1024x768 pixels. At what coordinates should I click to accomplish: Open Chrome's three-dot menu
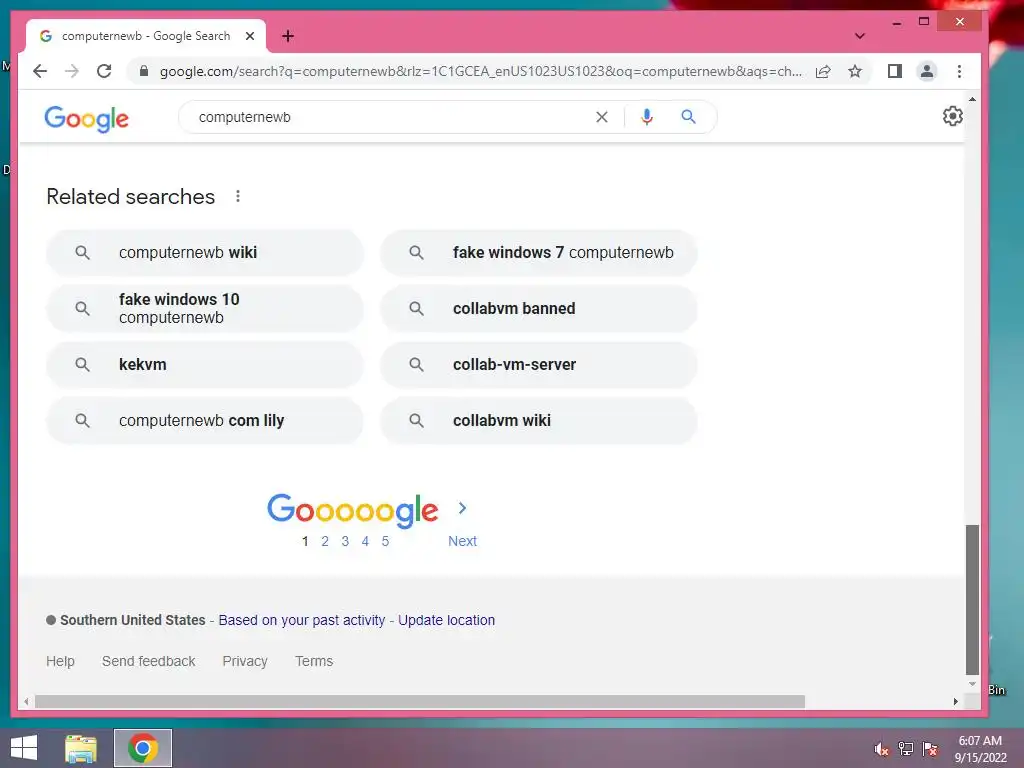coord(959,71)
